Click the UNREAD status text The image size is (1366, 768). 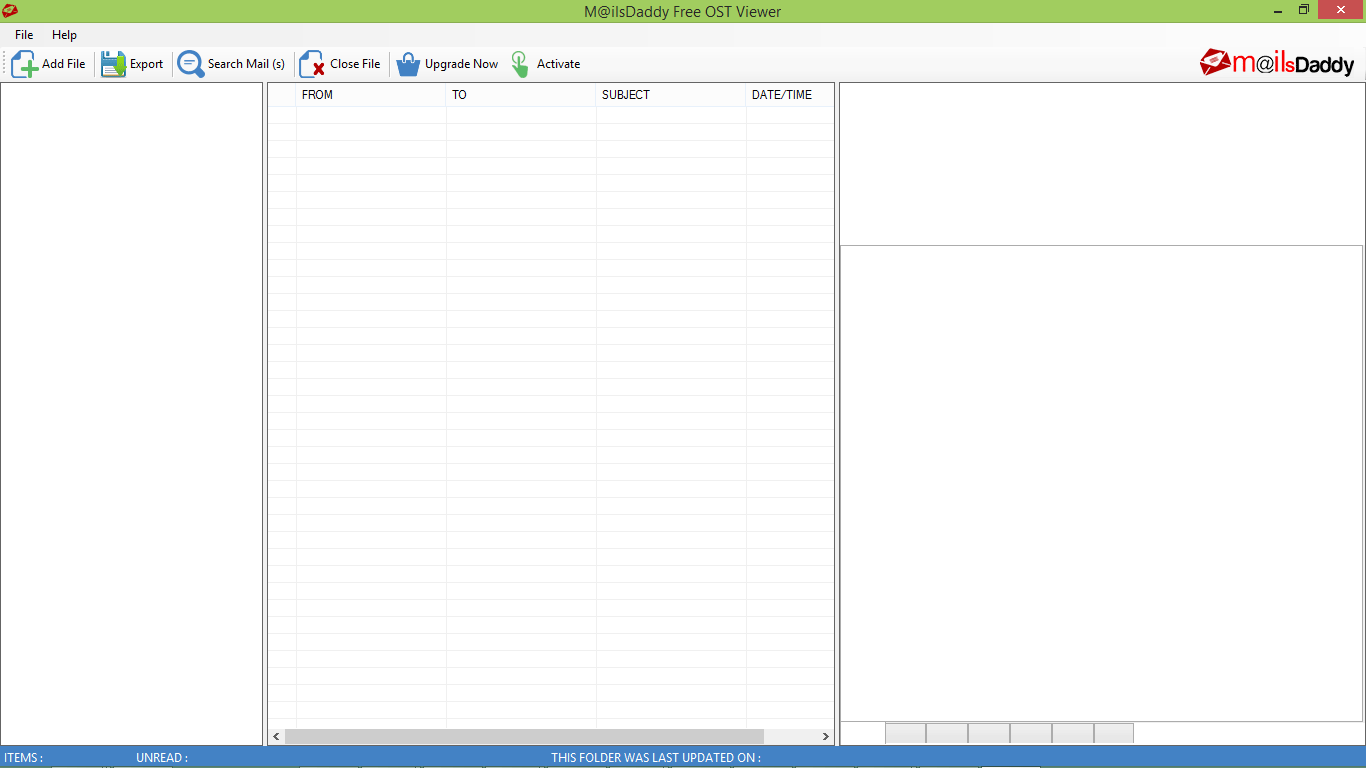point(162,758)
